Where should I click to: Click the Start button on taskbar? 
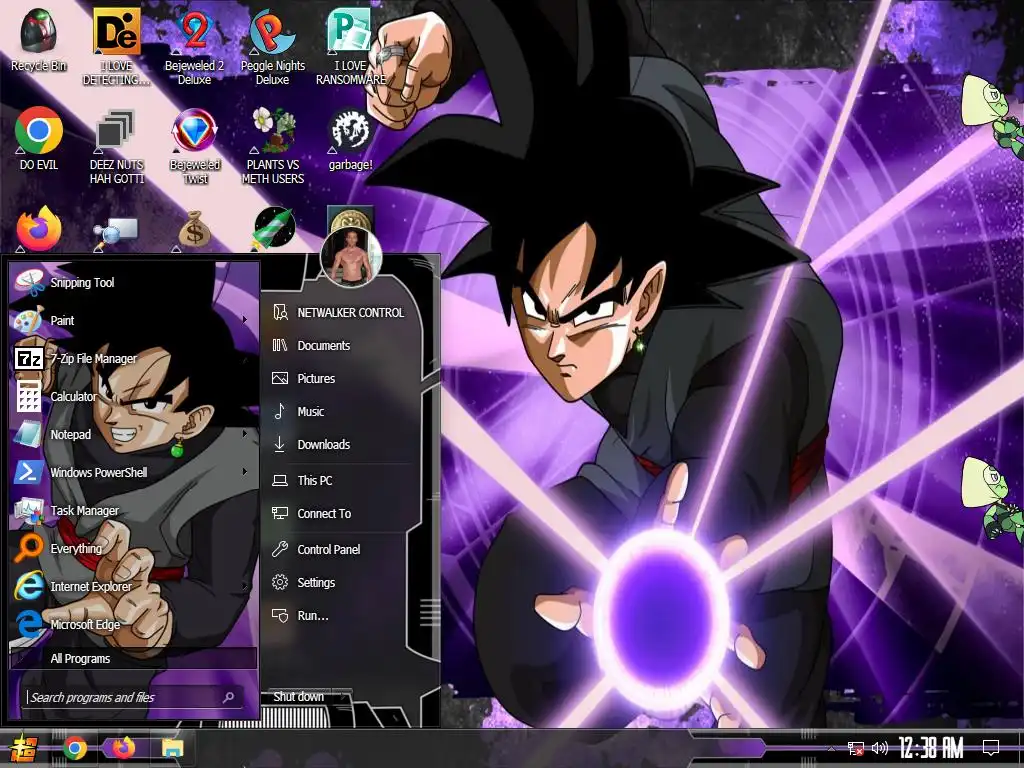tap(23, 748)
